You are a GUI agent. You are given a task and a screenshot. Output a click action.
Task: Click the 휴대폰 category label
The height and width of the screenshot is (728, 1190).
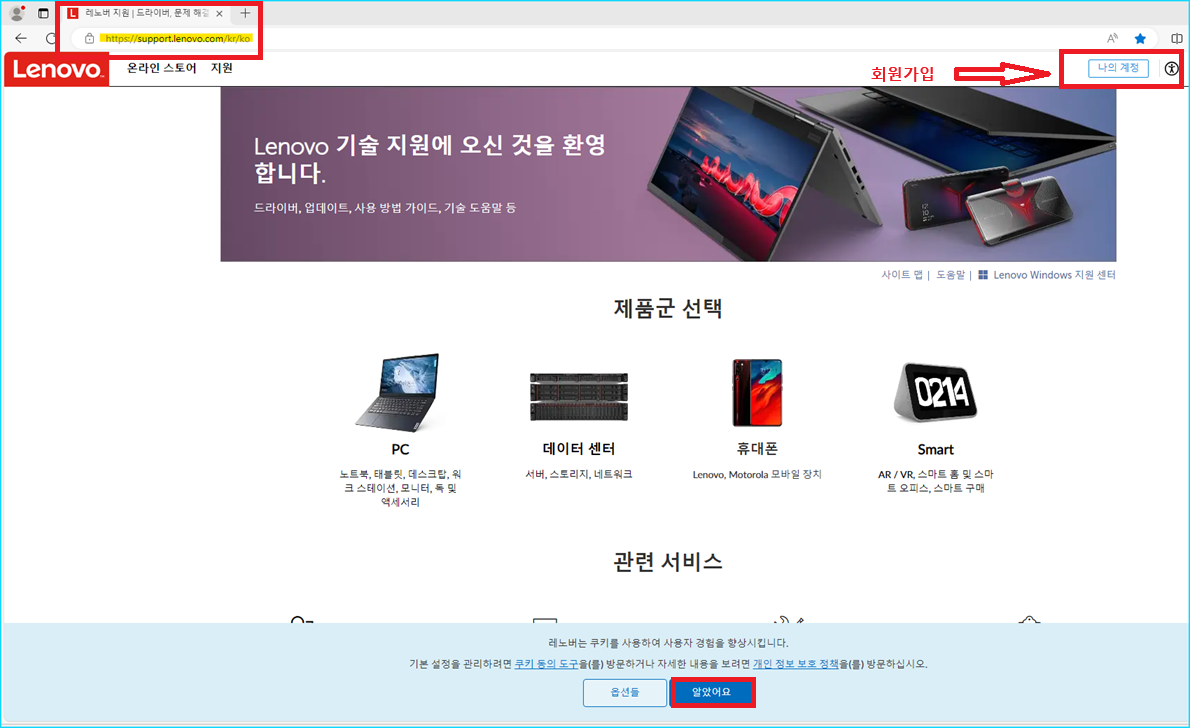point(757,449)
